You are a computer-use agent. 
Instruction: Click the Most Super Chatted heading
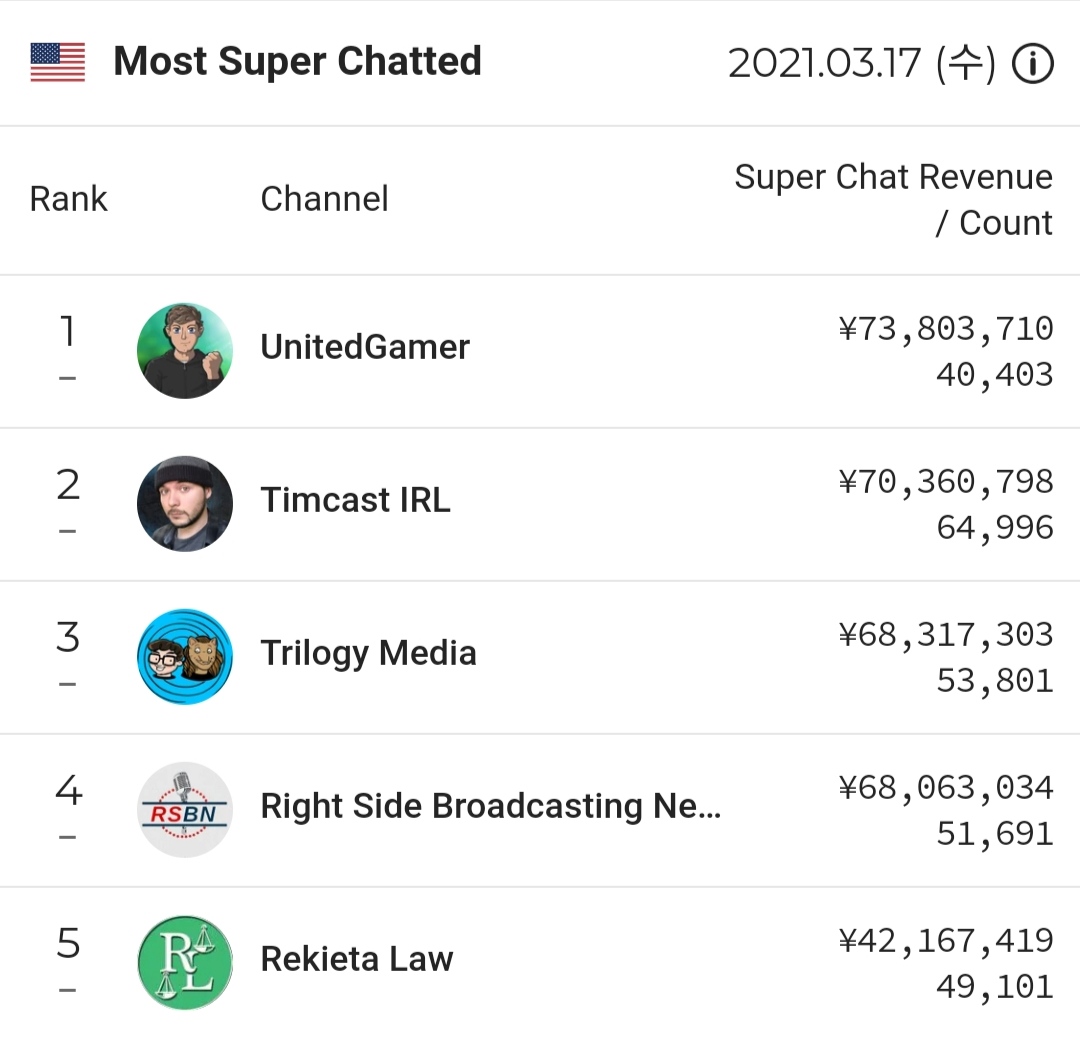pos(298,62)
